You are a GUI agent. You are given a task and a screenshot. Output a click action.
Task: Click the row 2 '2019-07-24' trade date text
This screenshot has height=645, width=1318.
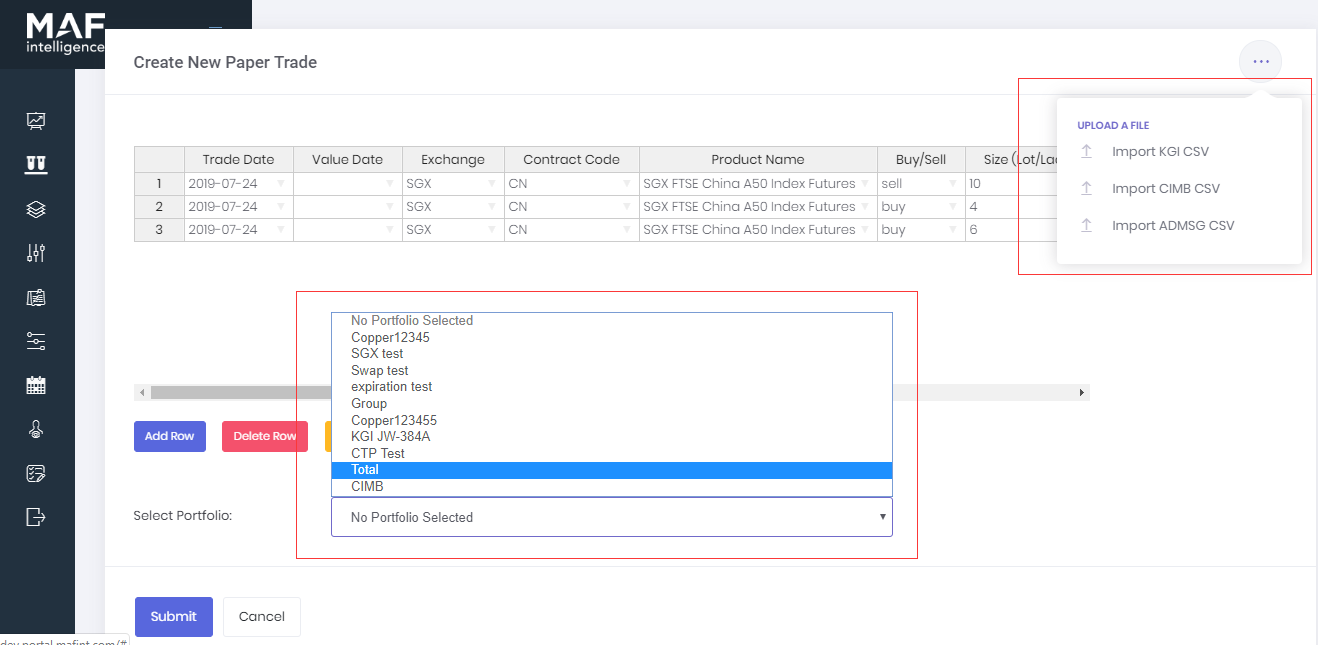[223, 207]
